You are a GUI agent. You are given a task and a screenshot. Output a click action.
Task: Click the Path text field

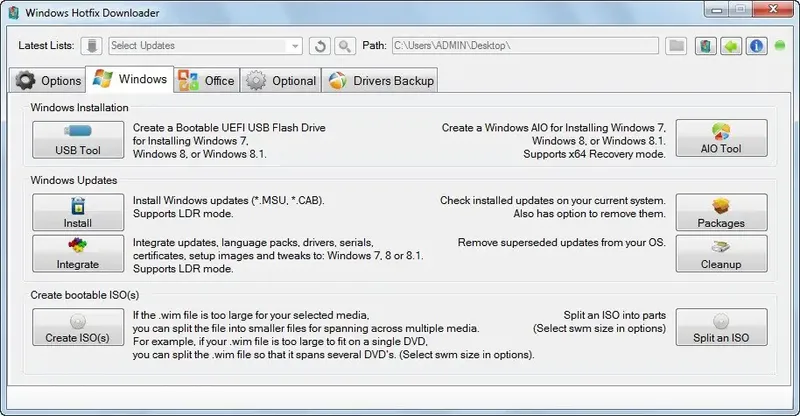[525, 45]
